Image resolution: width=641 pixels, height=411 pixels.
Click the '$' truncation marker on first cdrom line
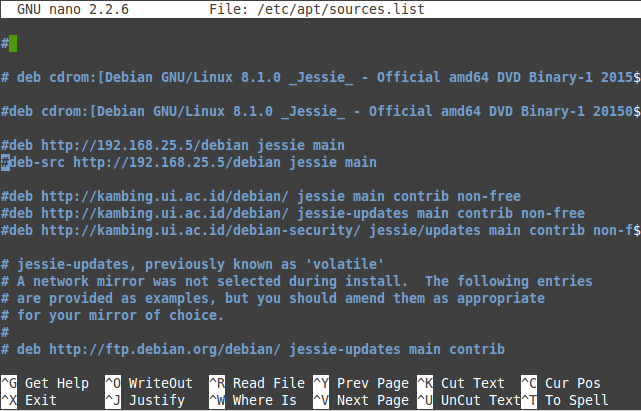coord(637,77)
